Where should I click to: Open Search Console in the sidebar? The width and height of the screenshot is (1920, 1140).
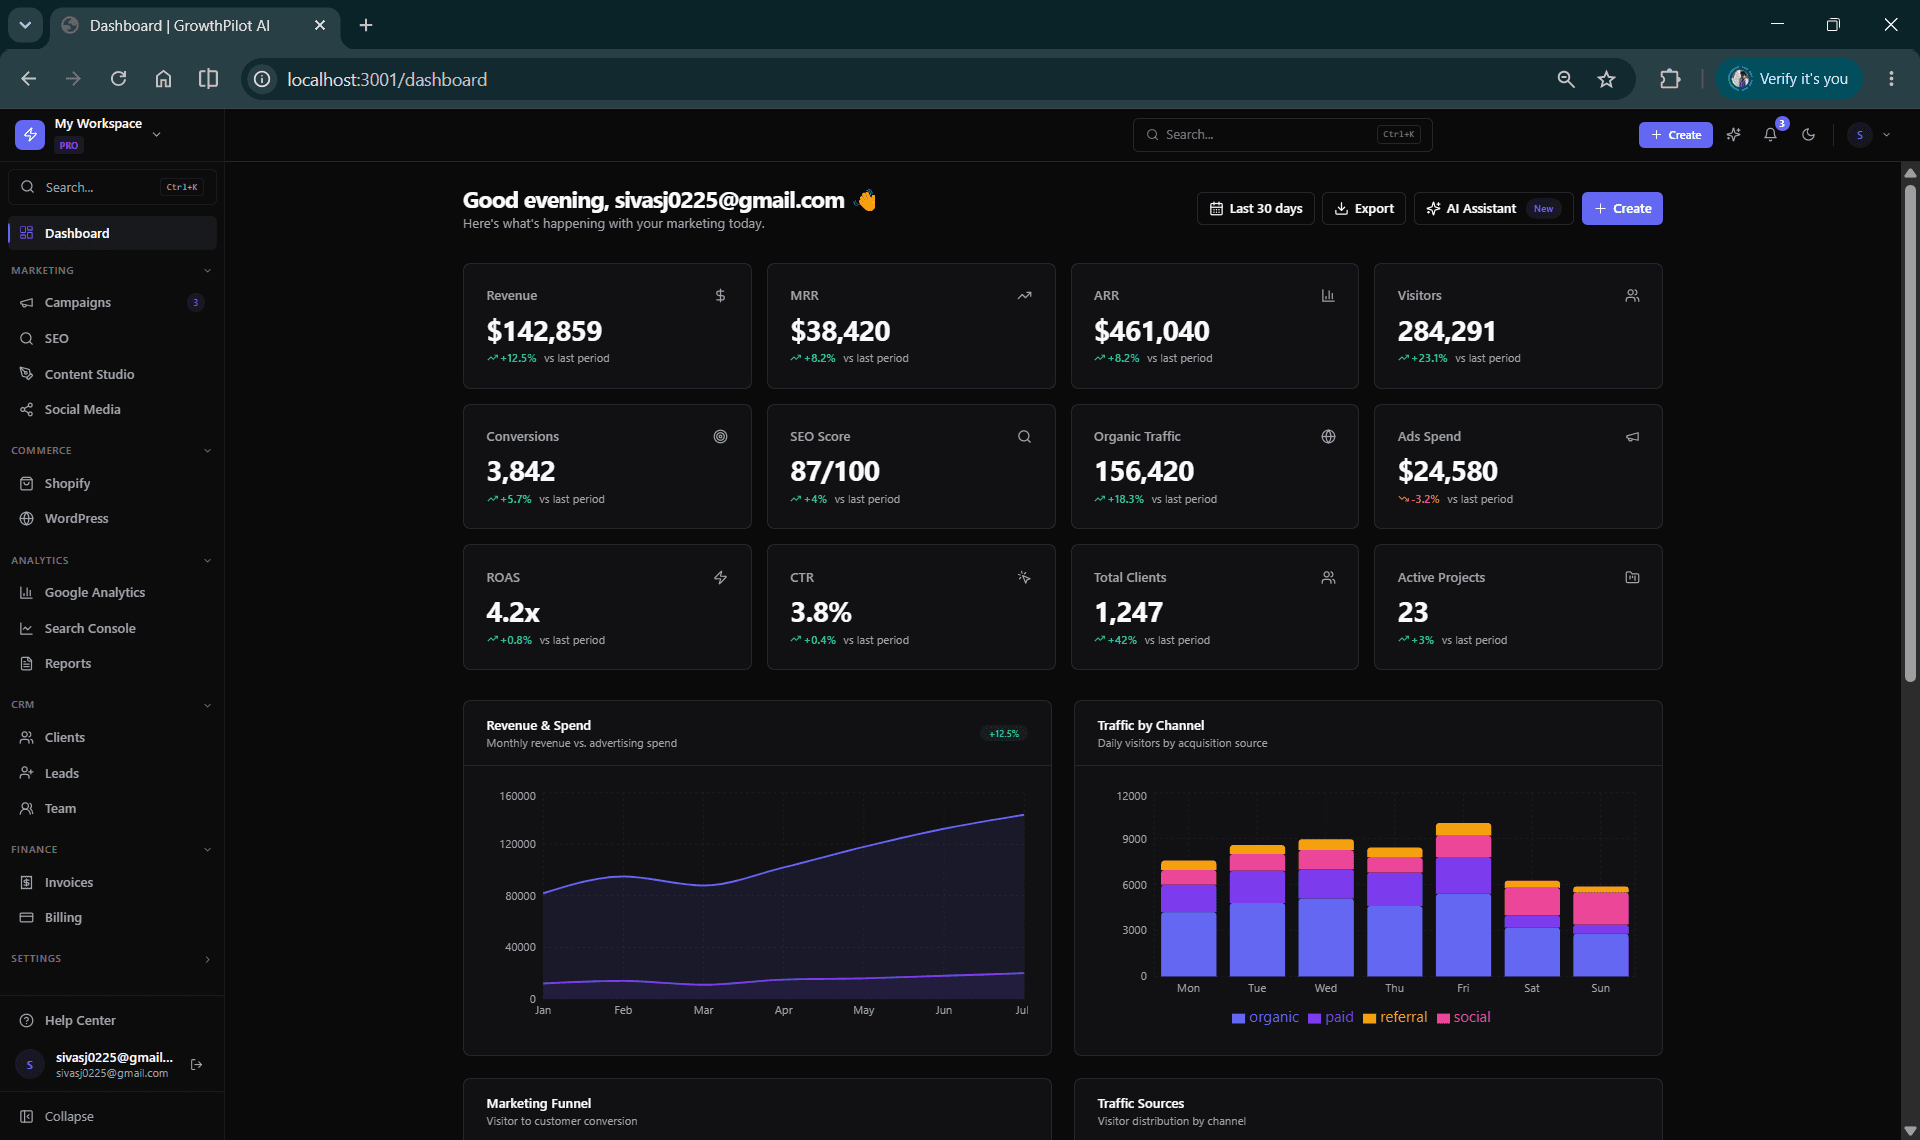pyautogui.click(x=112, y=628)
